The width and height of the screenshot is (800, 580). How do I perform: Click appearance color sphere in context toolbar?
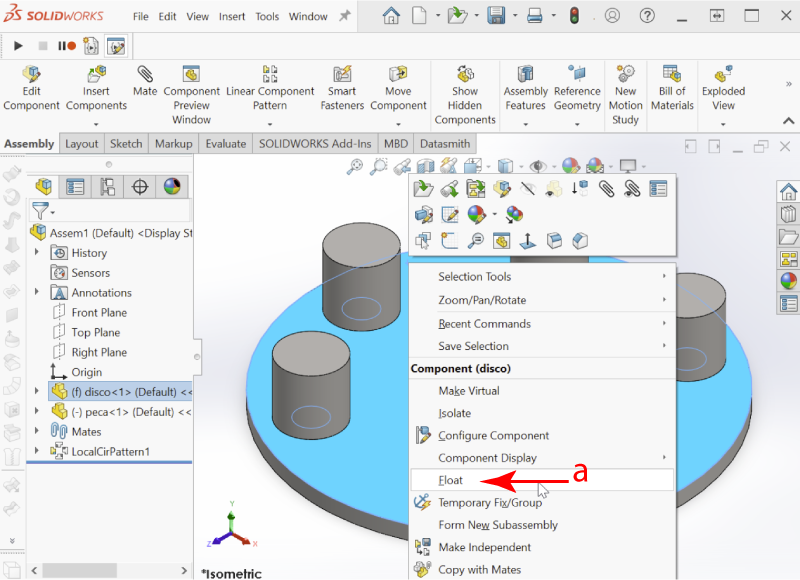[x=476, y=215]
